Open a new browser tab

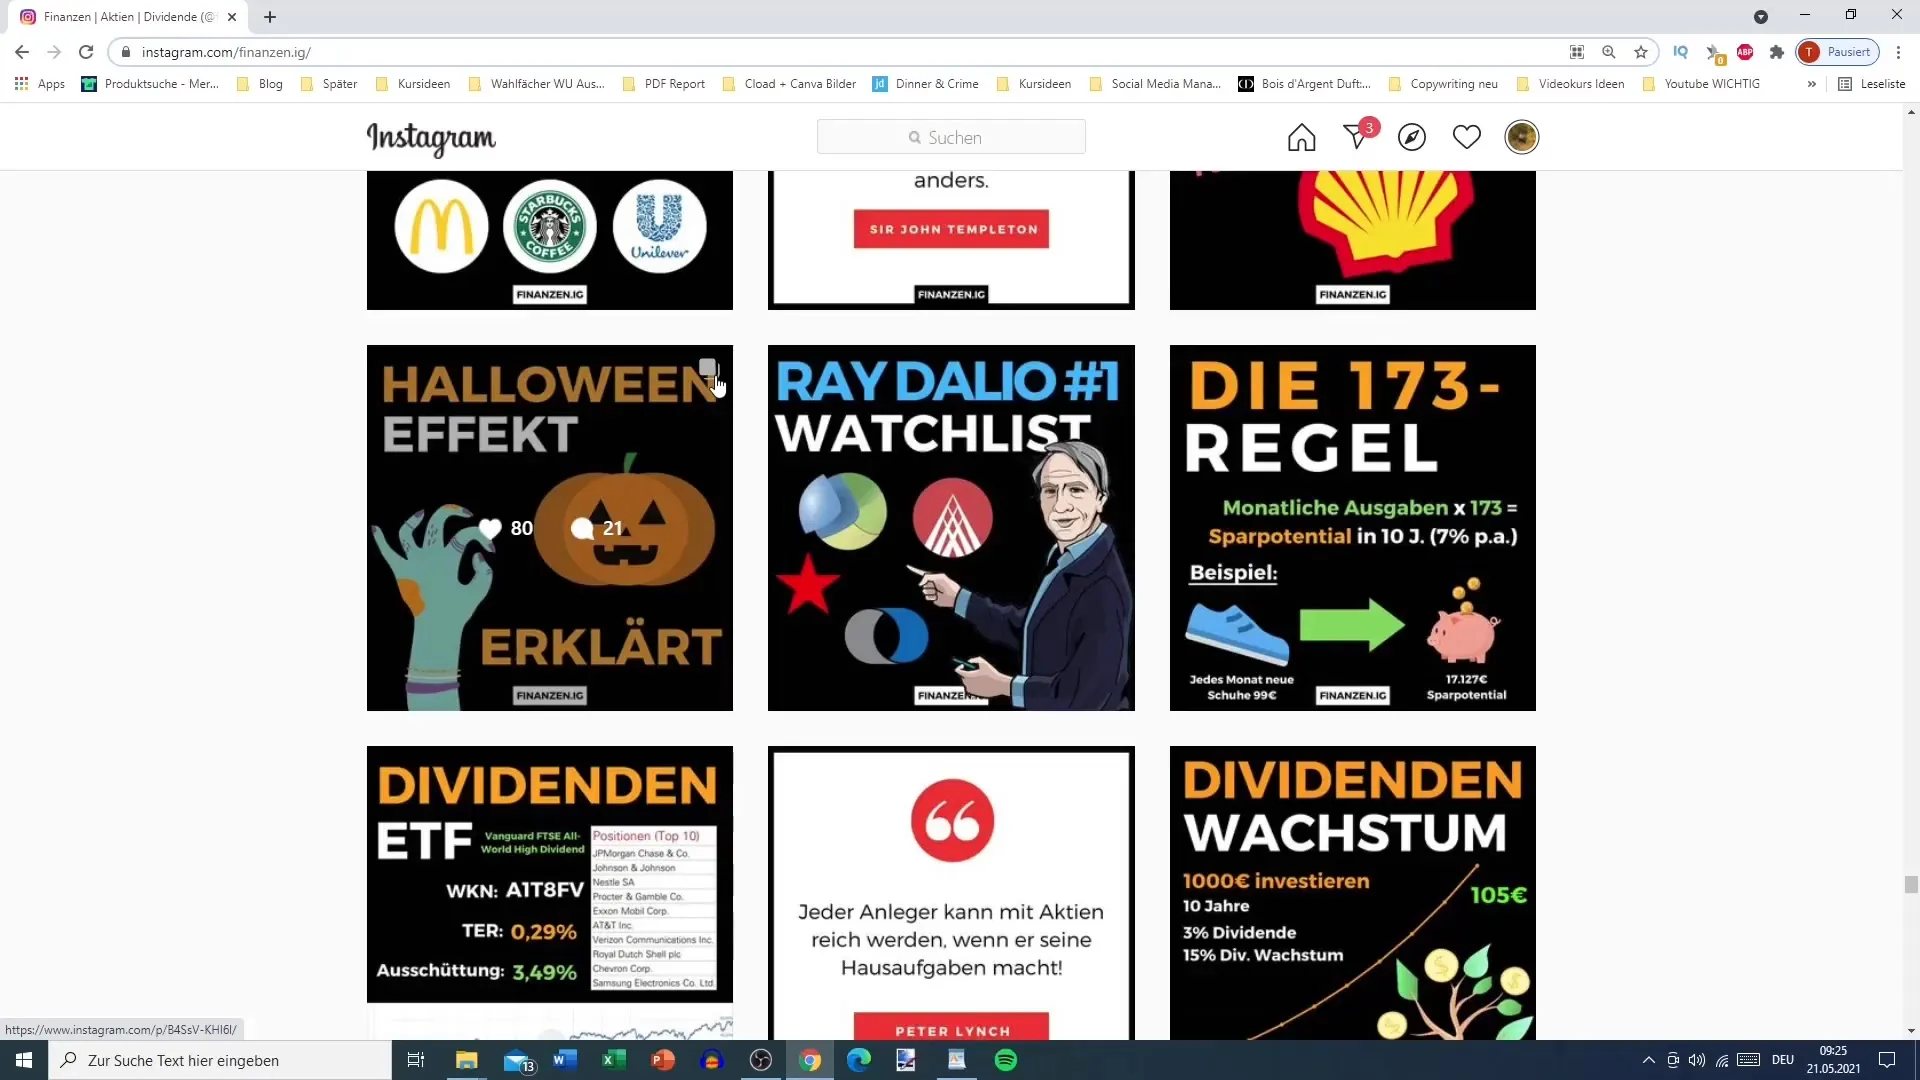coord(270,17)
